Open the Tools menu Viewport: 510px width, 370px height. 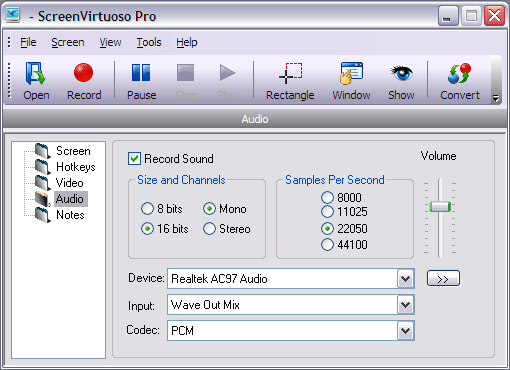coord(149,42)
